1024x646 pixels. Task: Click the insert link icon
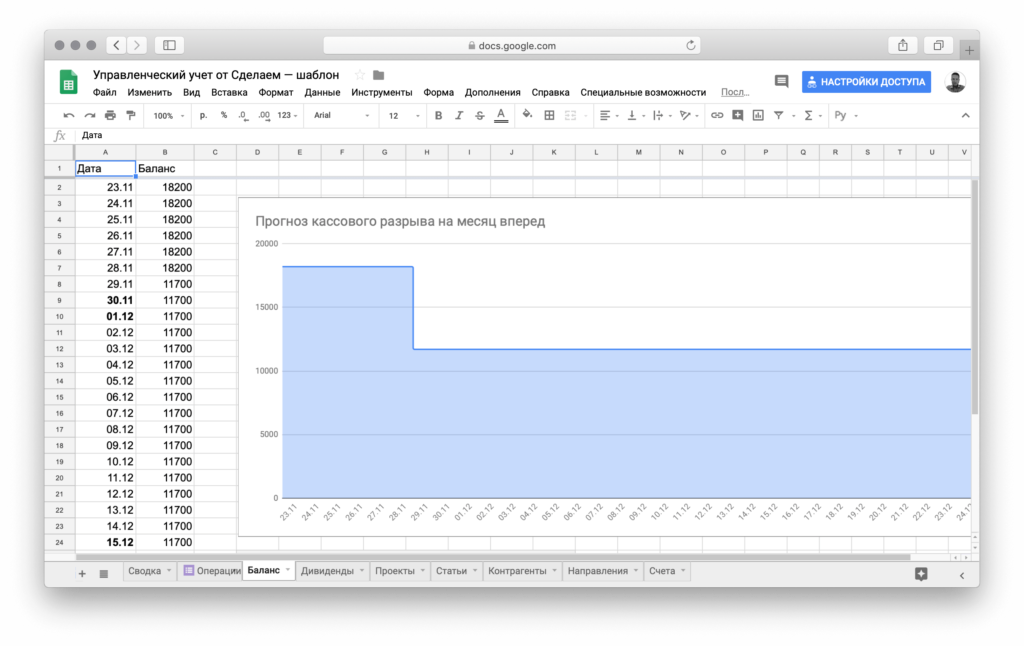coord(716,116)
